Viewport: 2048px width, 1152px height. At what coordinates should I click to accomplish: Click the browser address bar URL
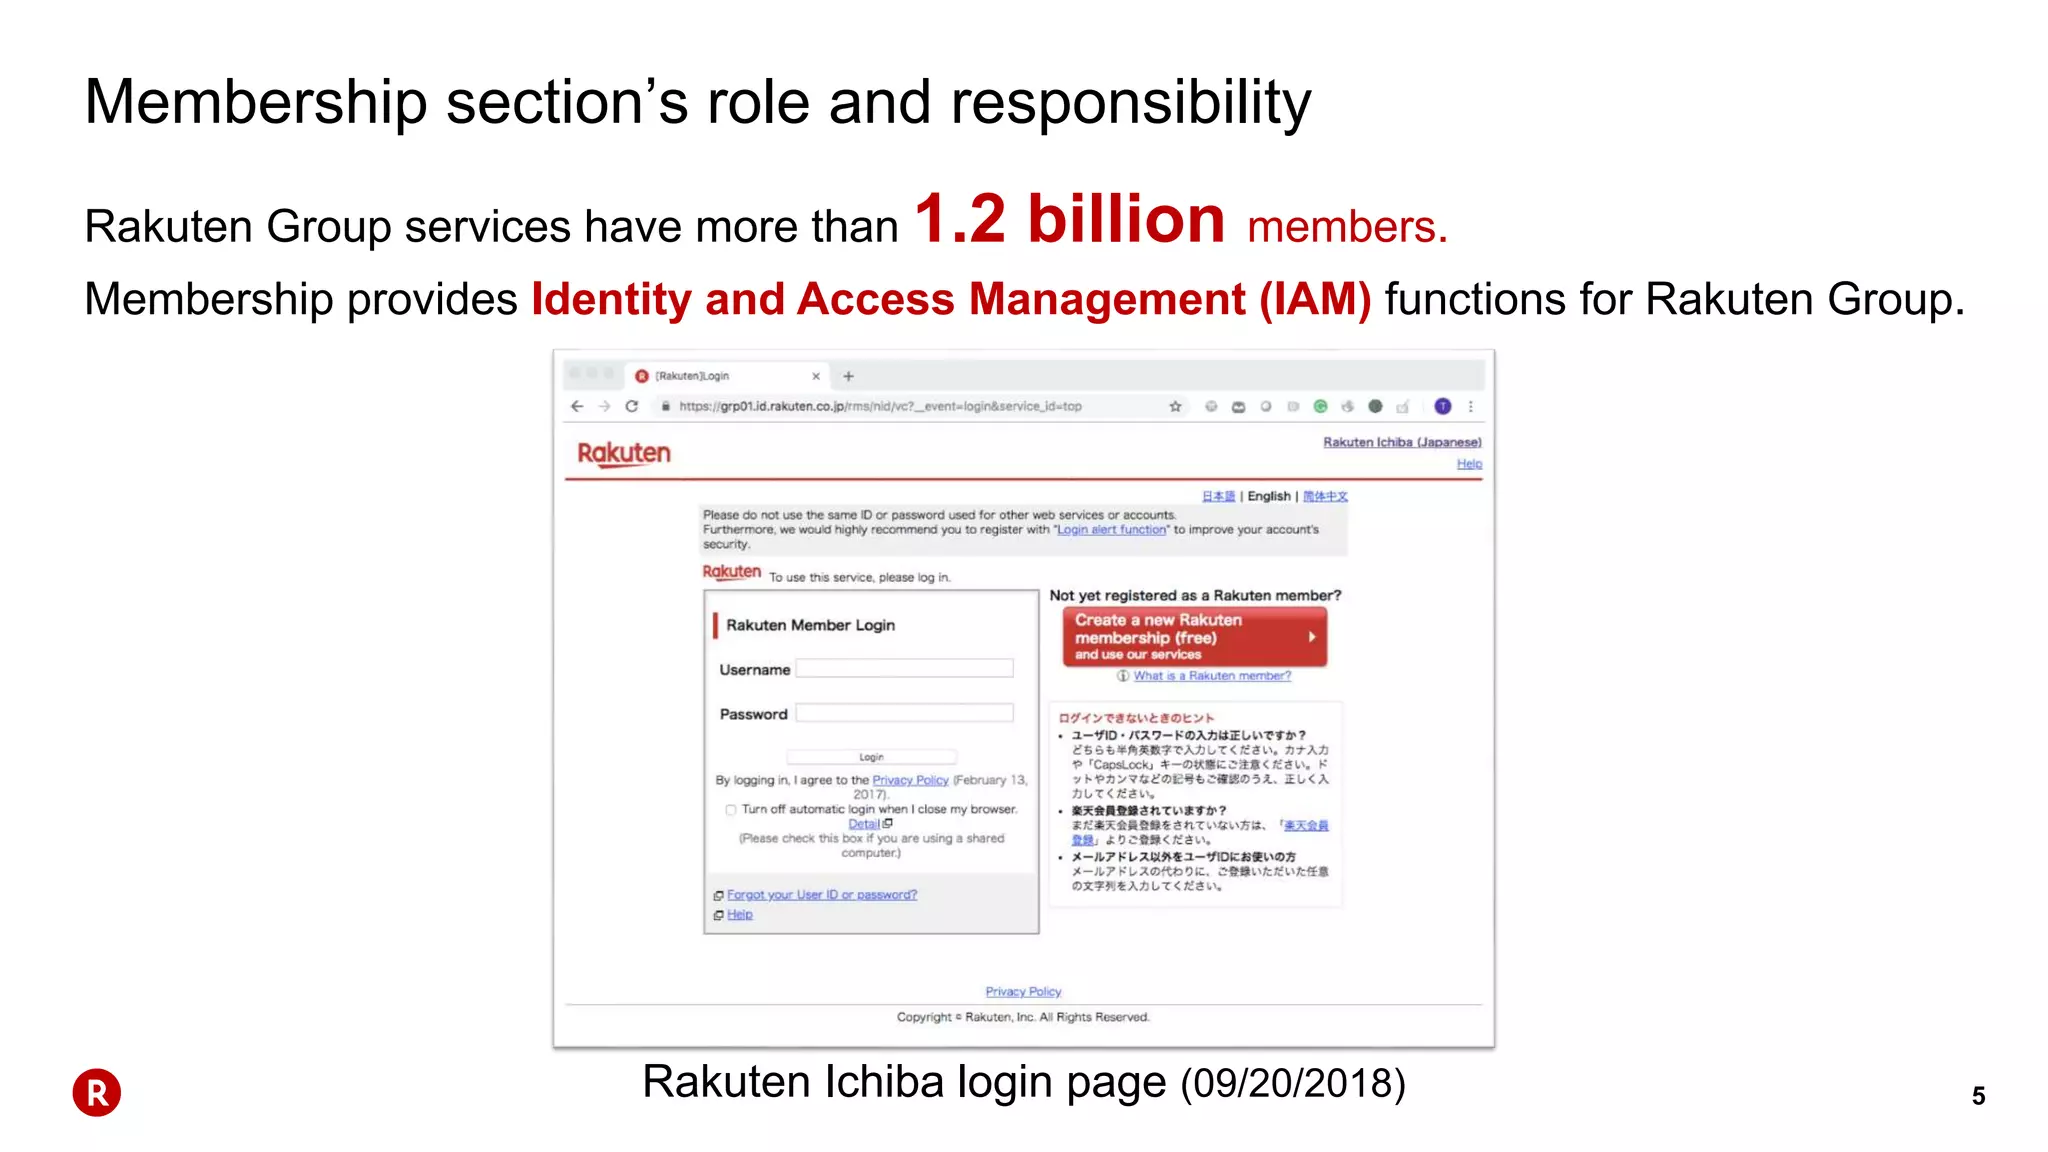tap(880, 406)
